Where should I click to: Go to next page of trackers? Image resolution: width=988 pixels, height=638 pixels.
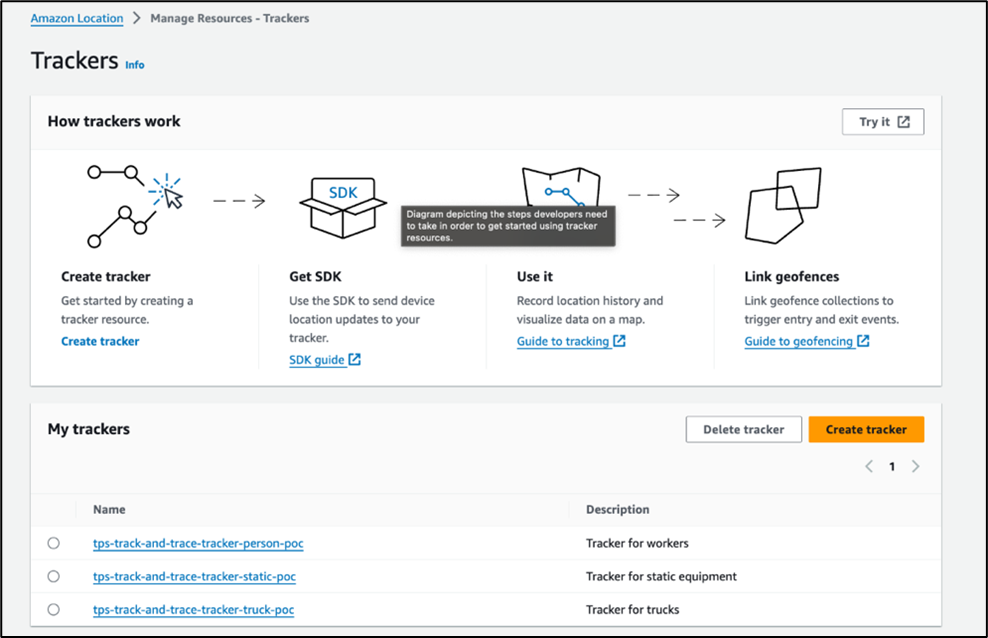(916, 466)
